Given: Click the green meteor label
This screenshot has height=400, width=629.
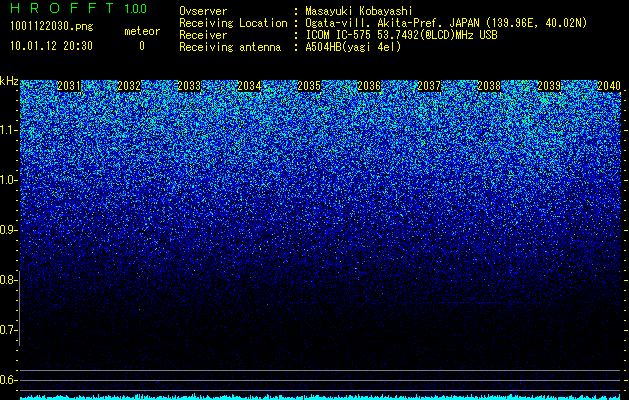Looking at the screenshot, I should (142, 31).
